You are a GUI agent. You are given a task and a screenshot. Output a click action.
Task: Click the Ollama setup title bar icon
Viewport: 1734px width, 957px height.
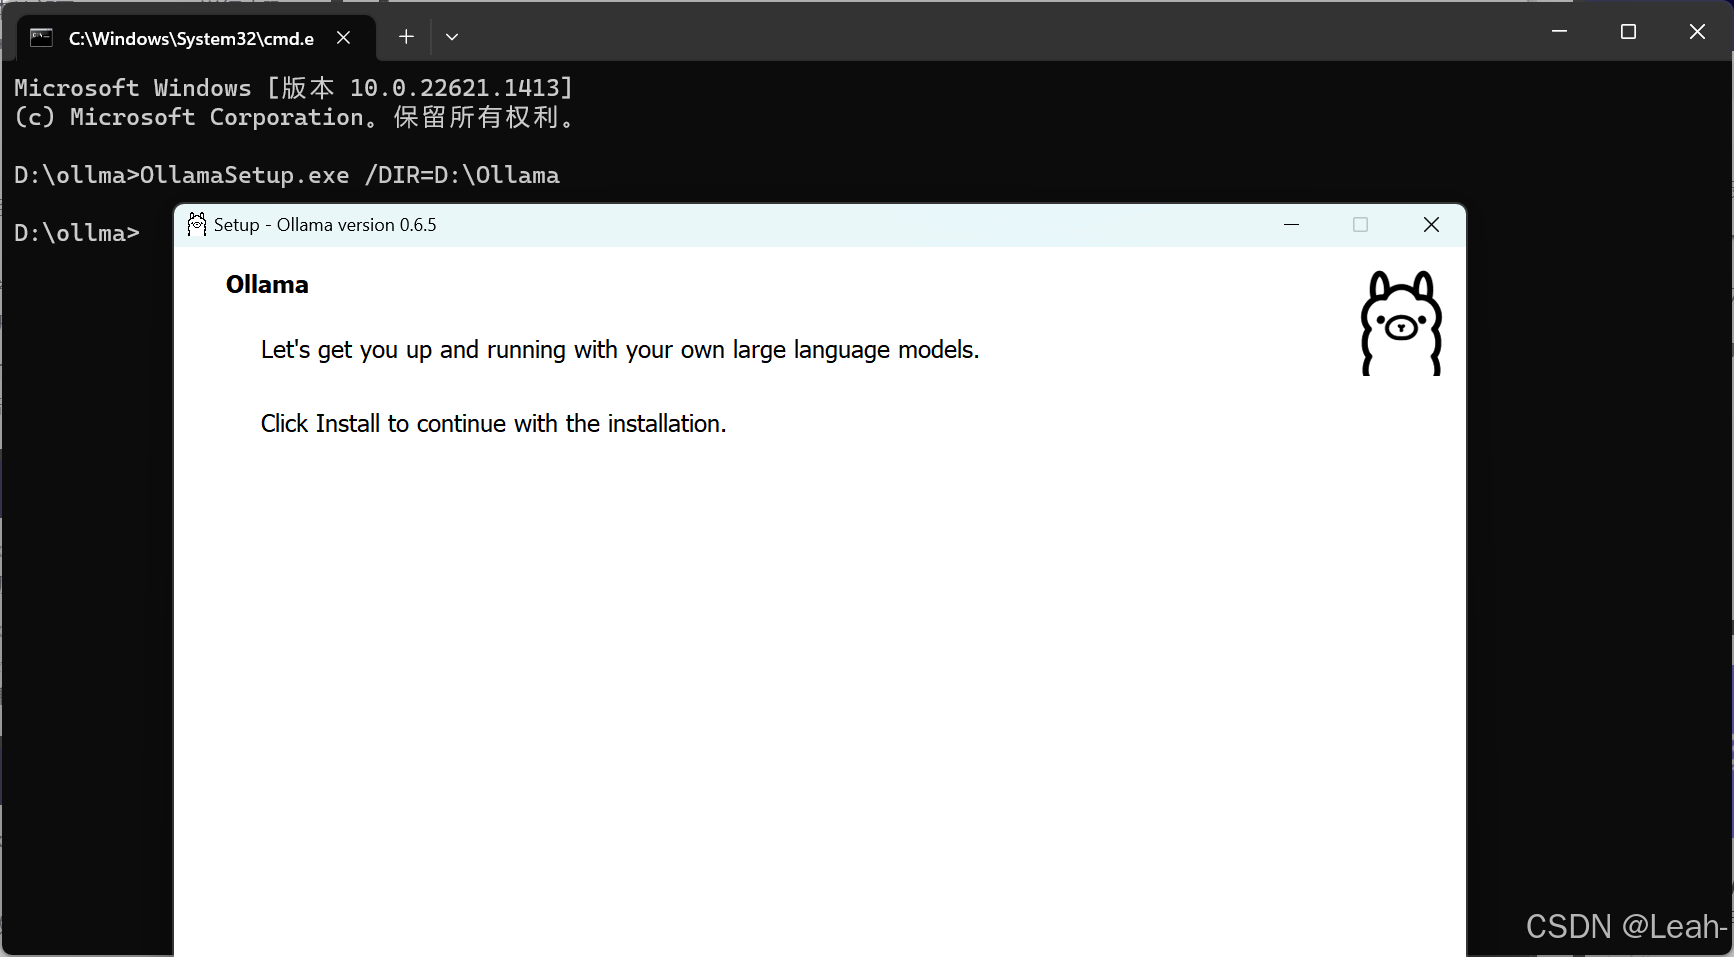click(197, 225)
